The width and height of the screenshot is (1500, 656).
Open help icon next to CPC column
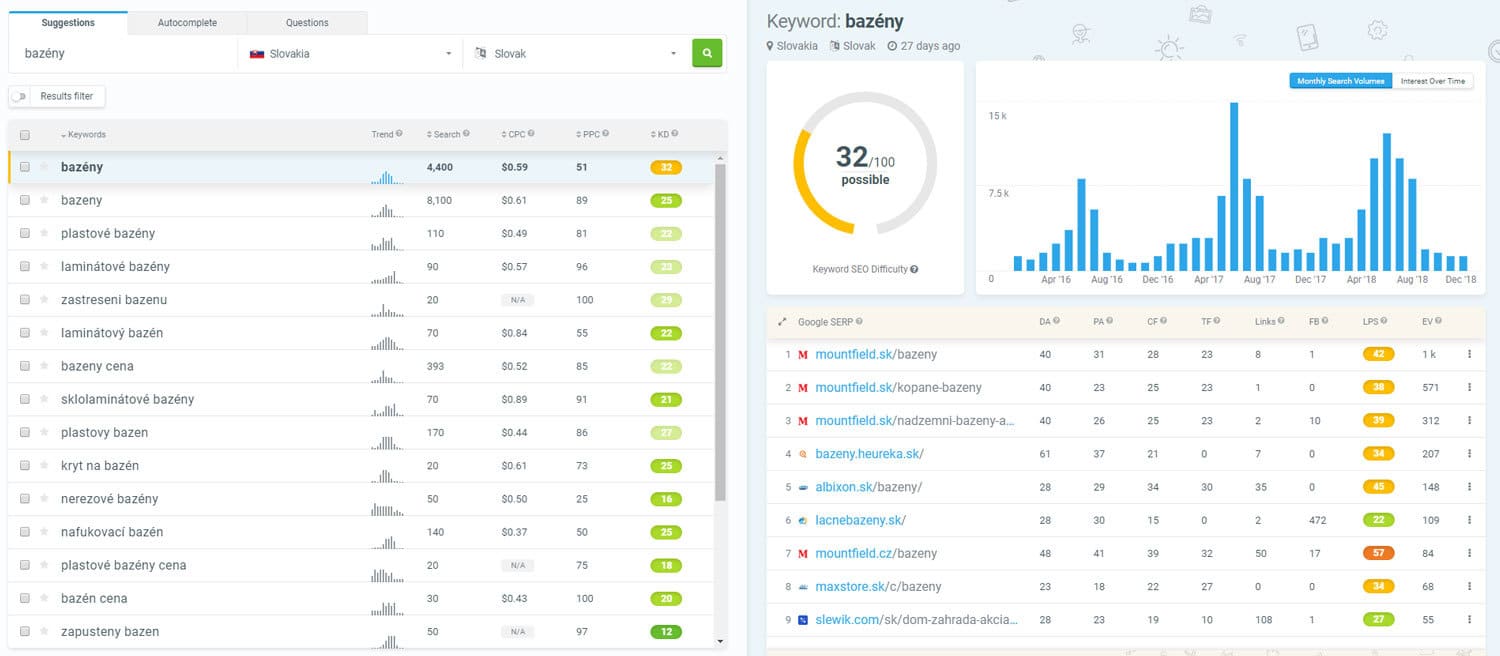tap(530, 134)
